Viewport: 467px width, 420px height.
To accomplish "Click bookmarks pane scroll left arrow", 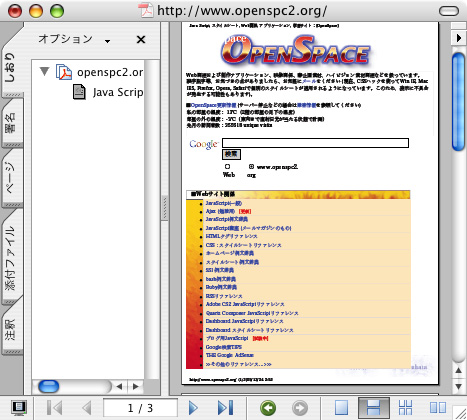I will click(119, 387).
